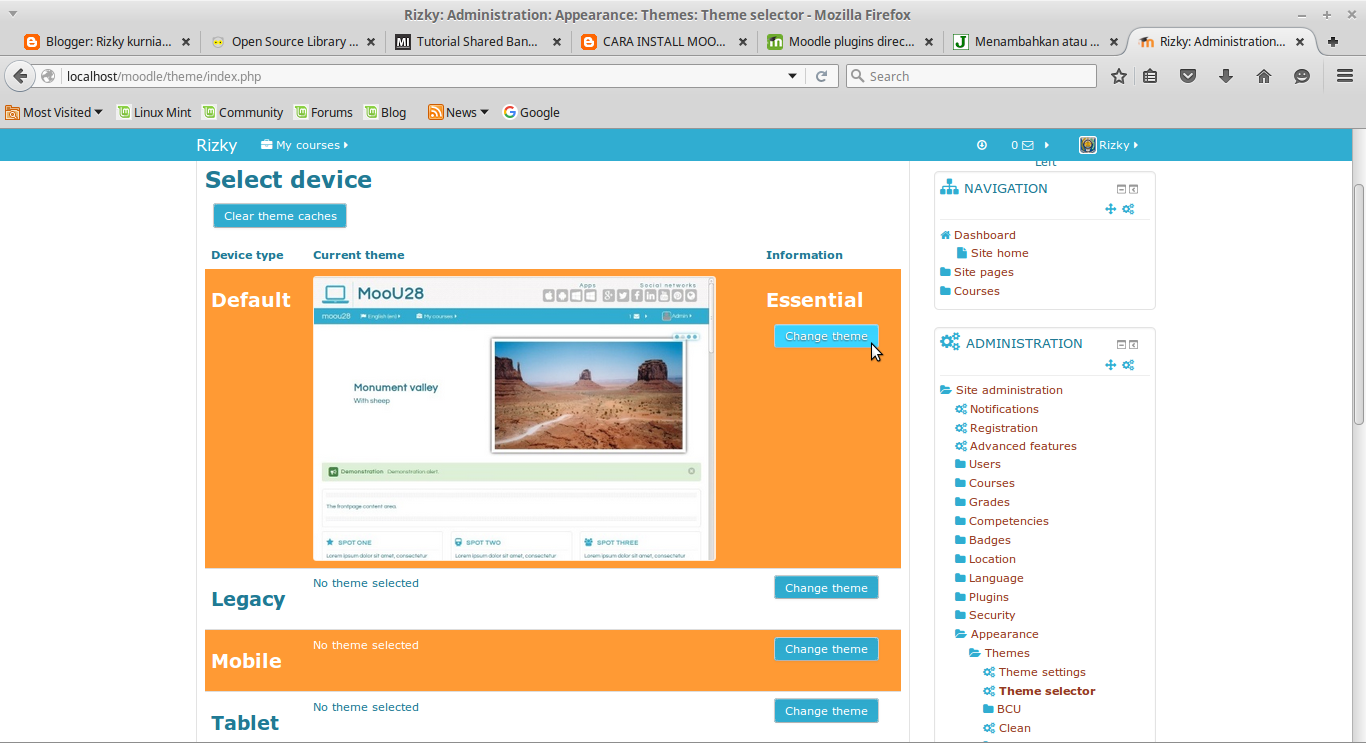Expand messages menu arrow in header
This screenshot has height=743, width=1366.
[1047, 145]
